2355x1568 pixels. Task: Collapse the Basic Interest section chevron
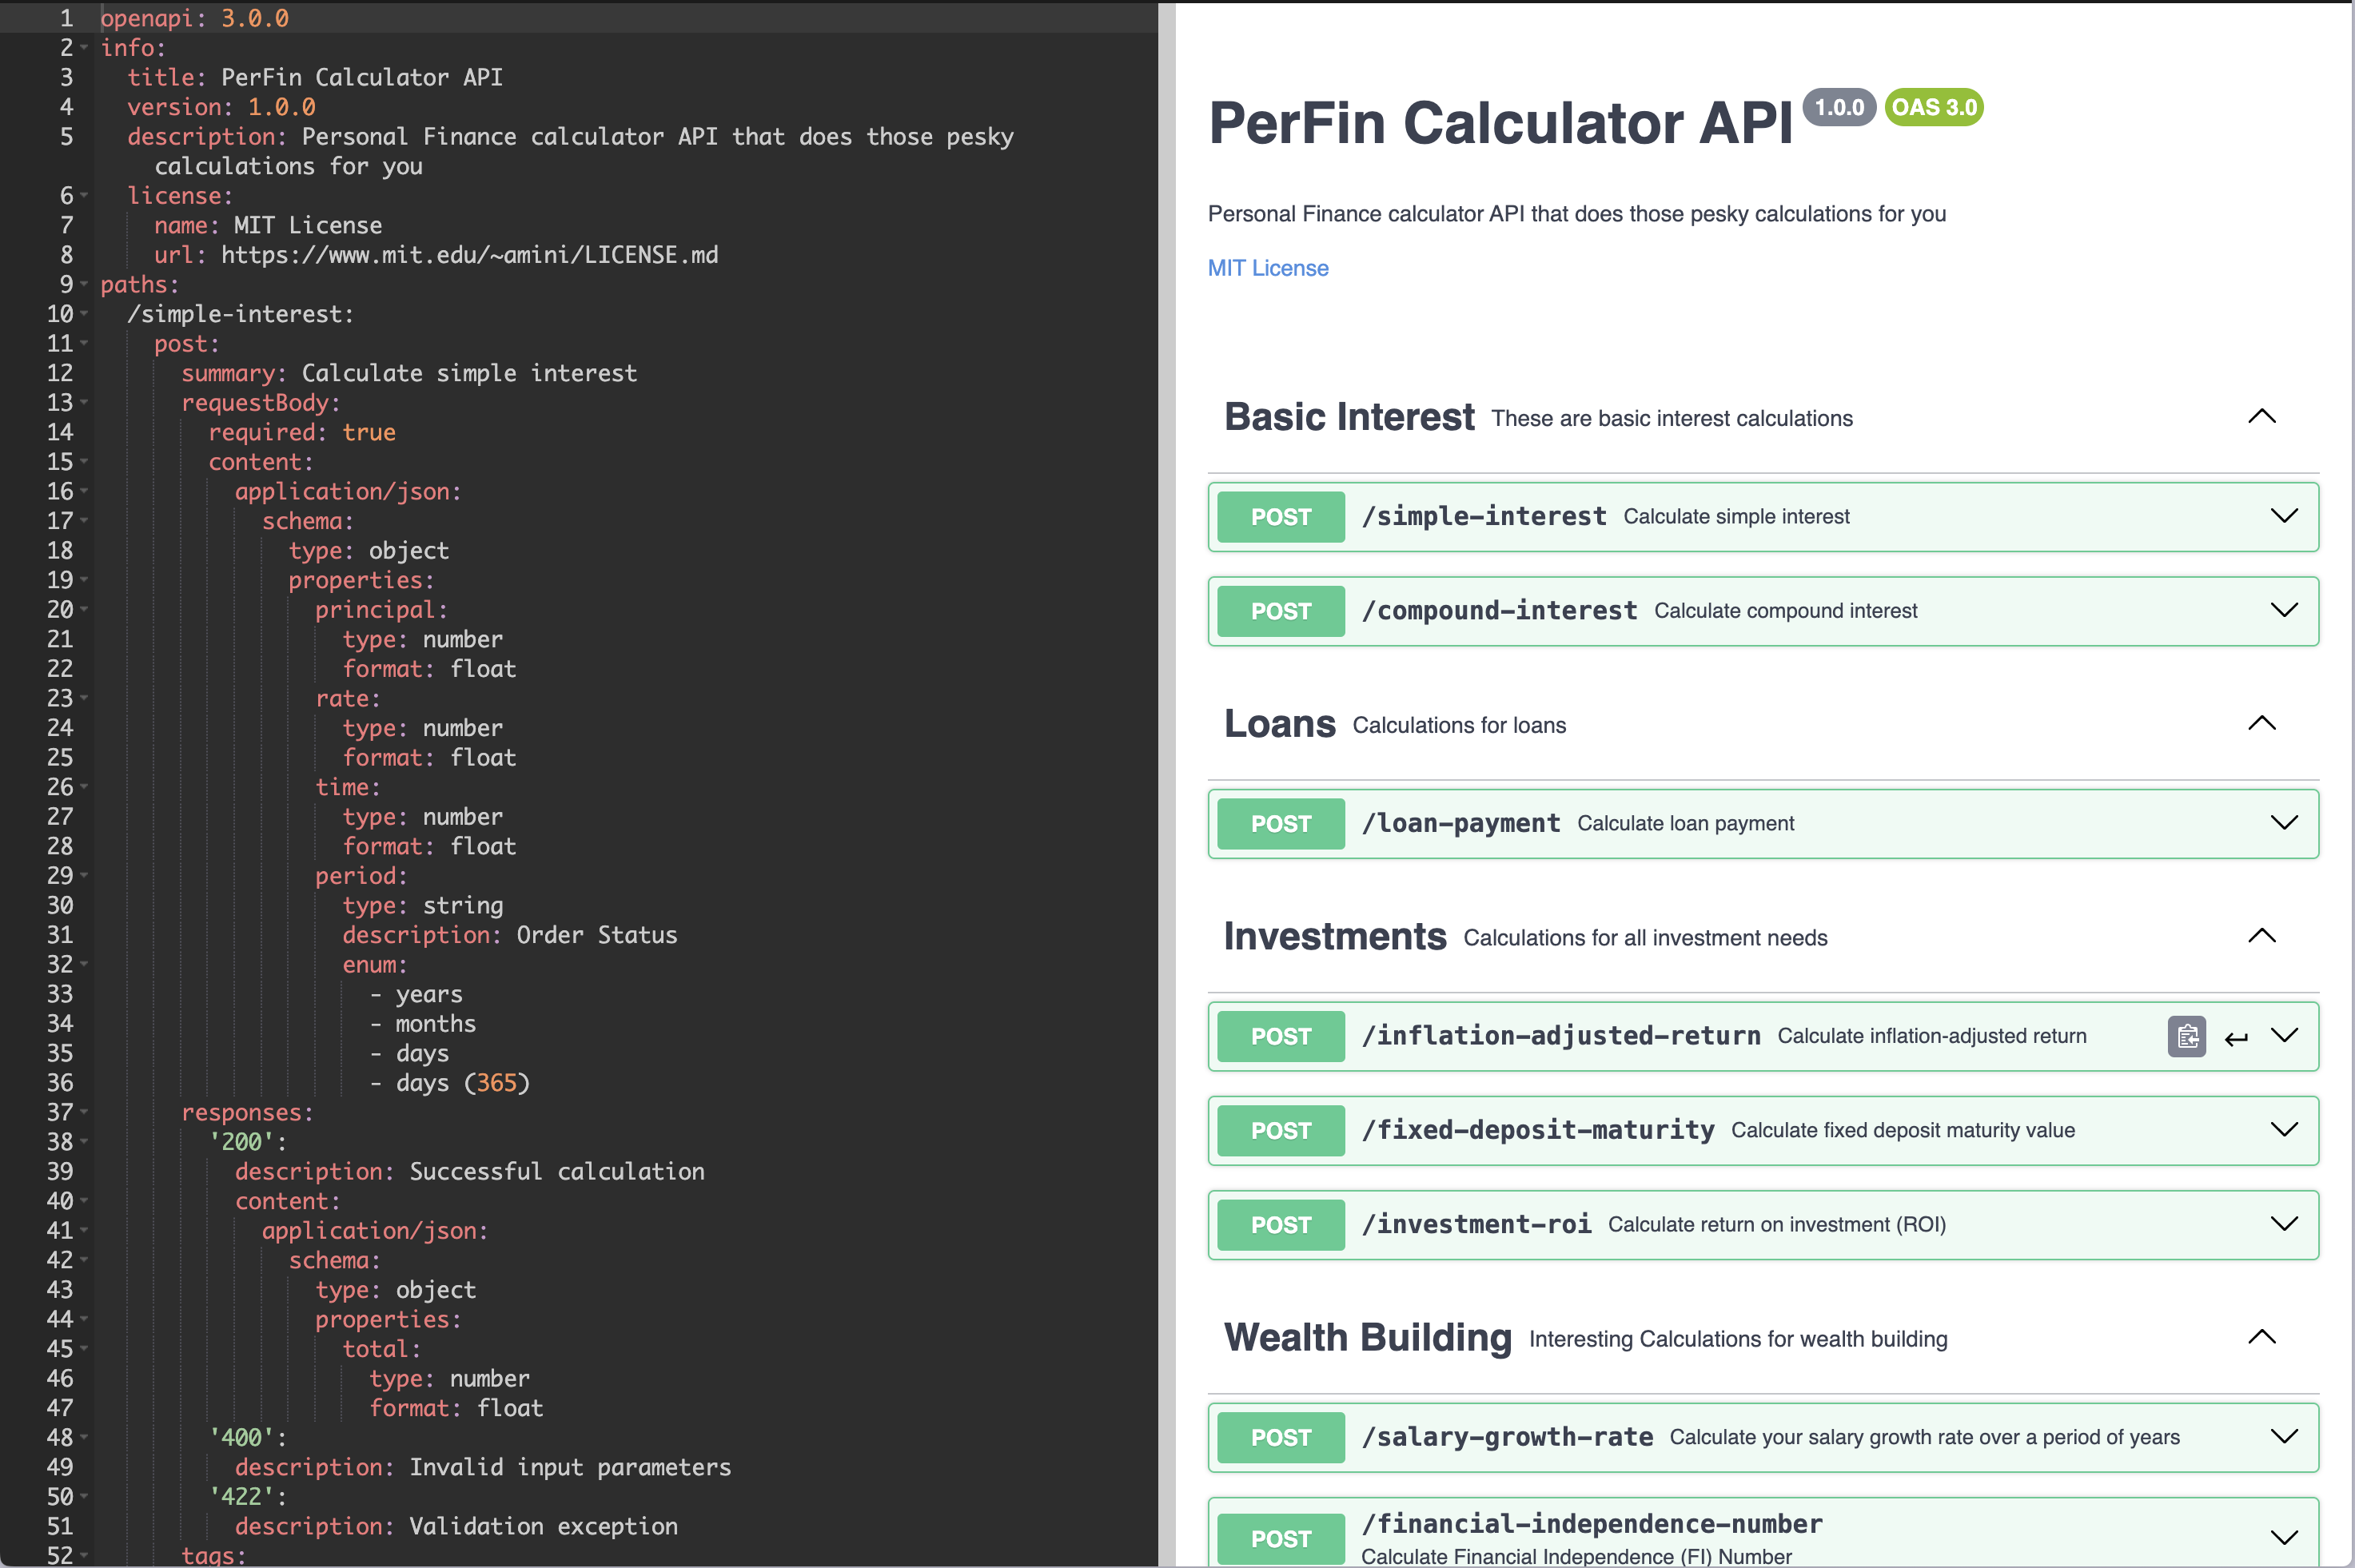[2261, 417]
